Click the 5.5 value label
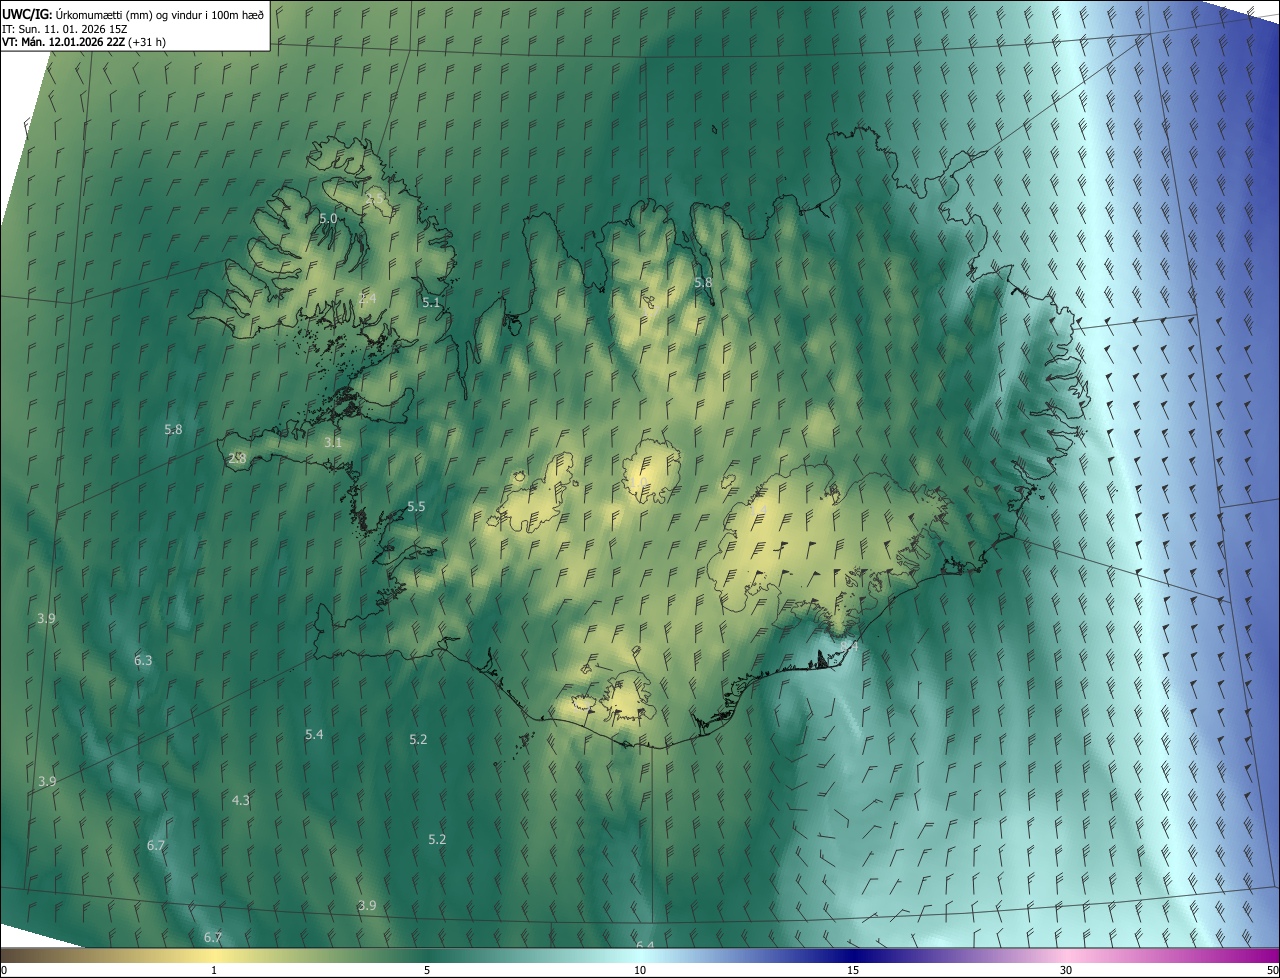 click(x=416, y=507)
